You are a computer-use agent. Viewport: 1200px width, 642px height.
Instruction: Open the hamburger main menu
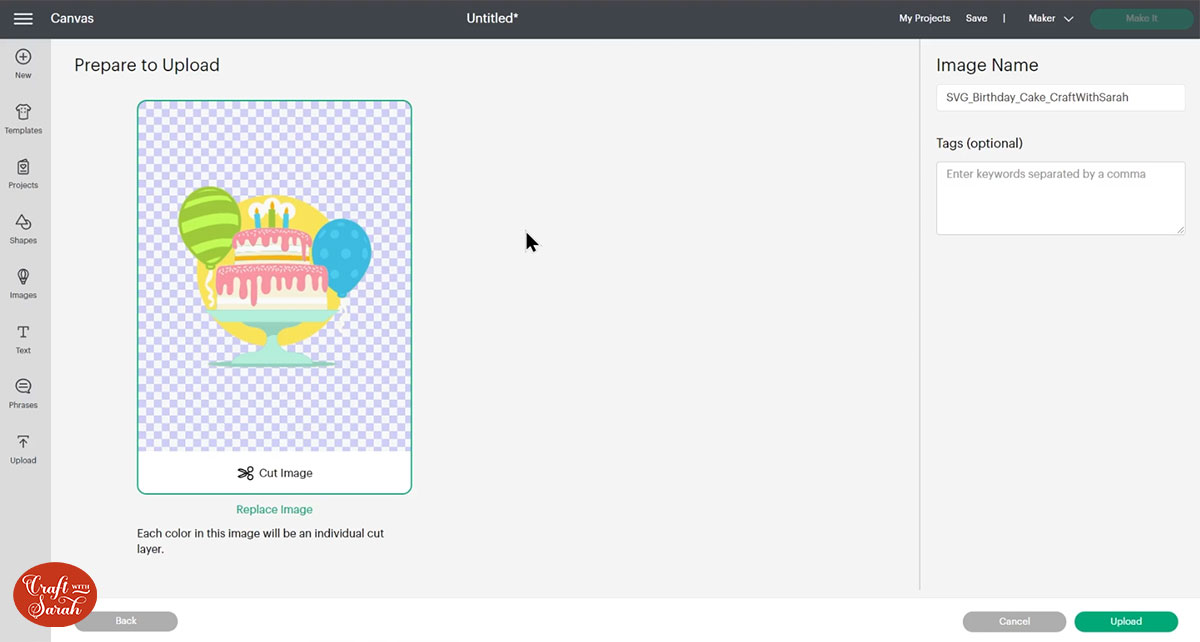point(23,19)
